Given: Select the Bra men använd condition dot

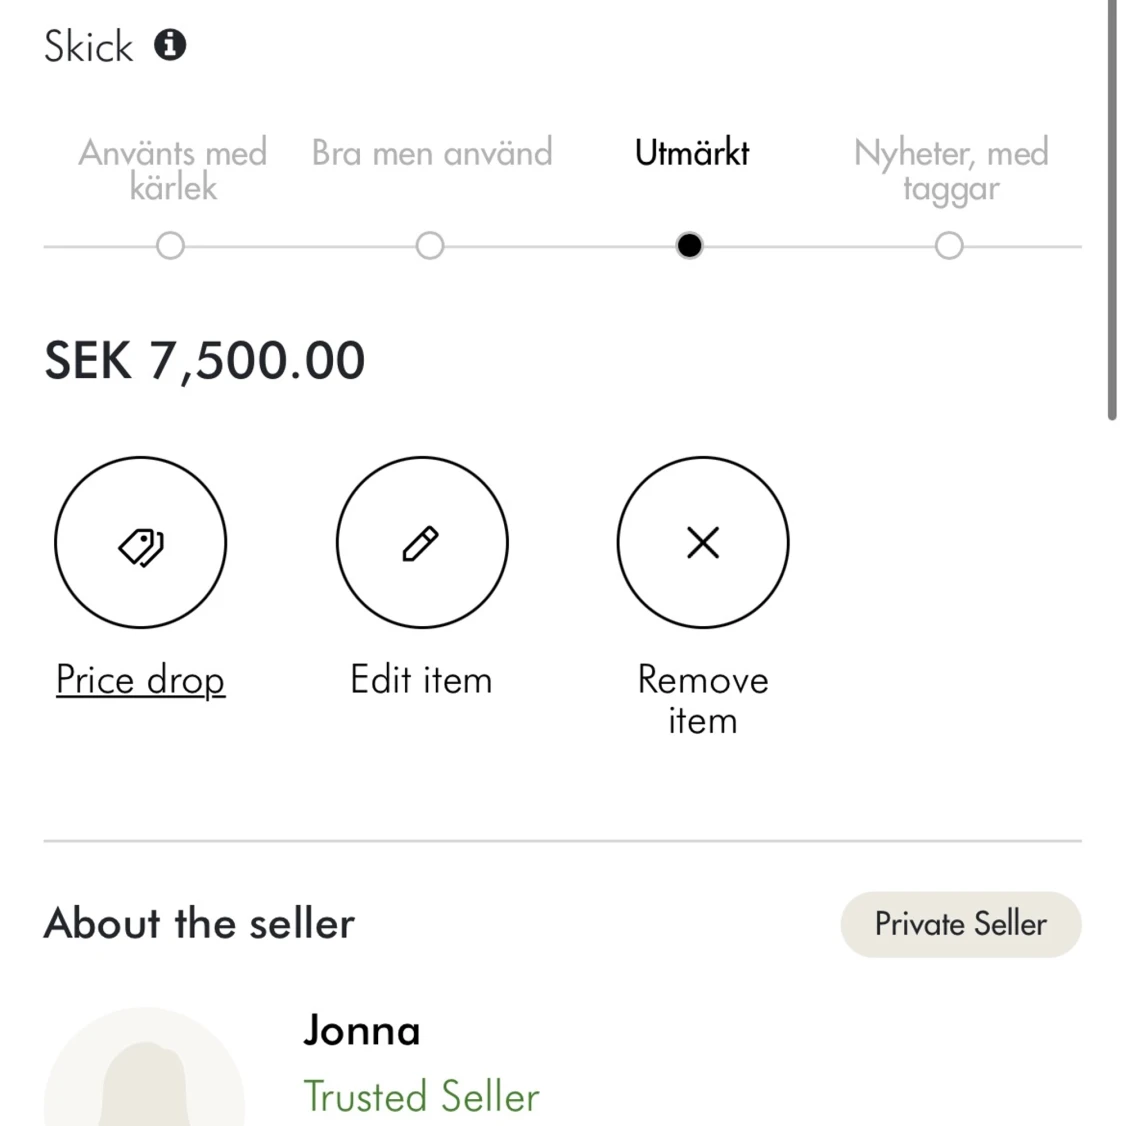Looking at the screenshot, I should tap(430, 246).
